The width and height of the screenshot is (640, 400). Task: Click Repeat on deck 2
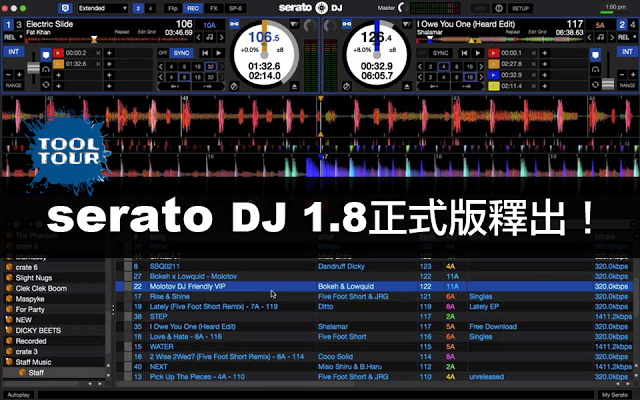coord(513,32)
